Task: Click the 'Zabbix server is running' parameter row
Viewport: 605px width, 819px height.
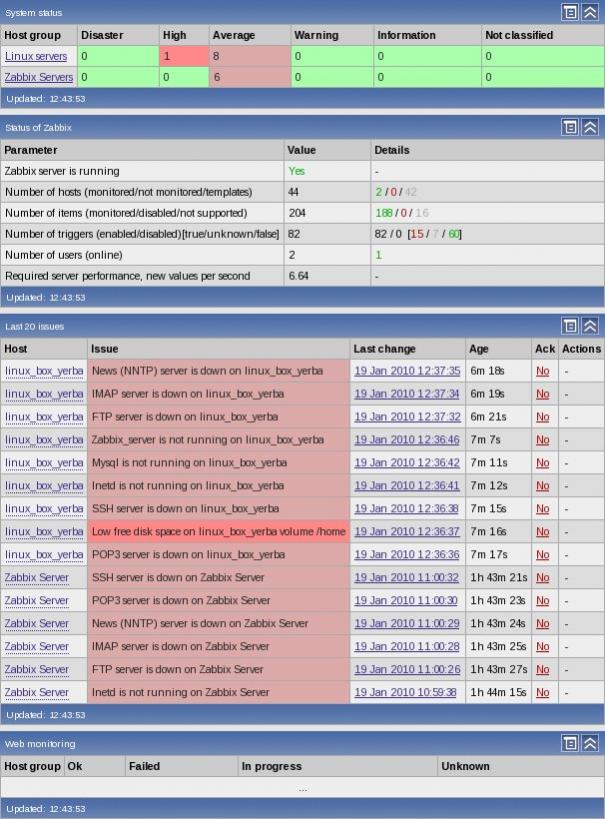Action: [302, 171]
